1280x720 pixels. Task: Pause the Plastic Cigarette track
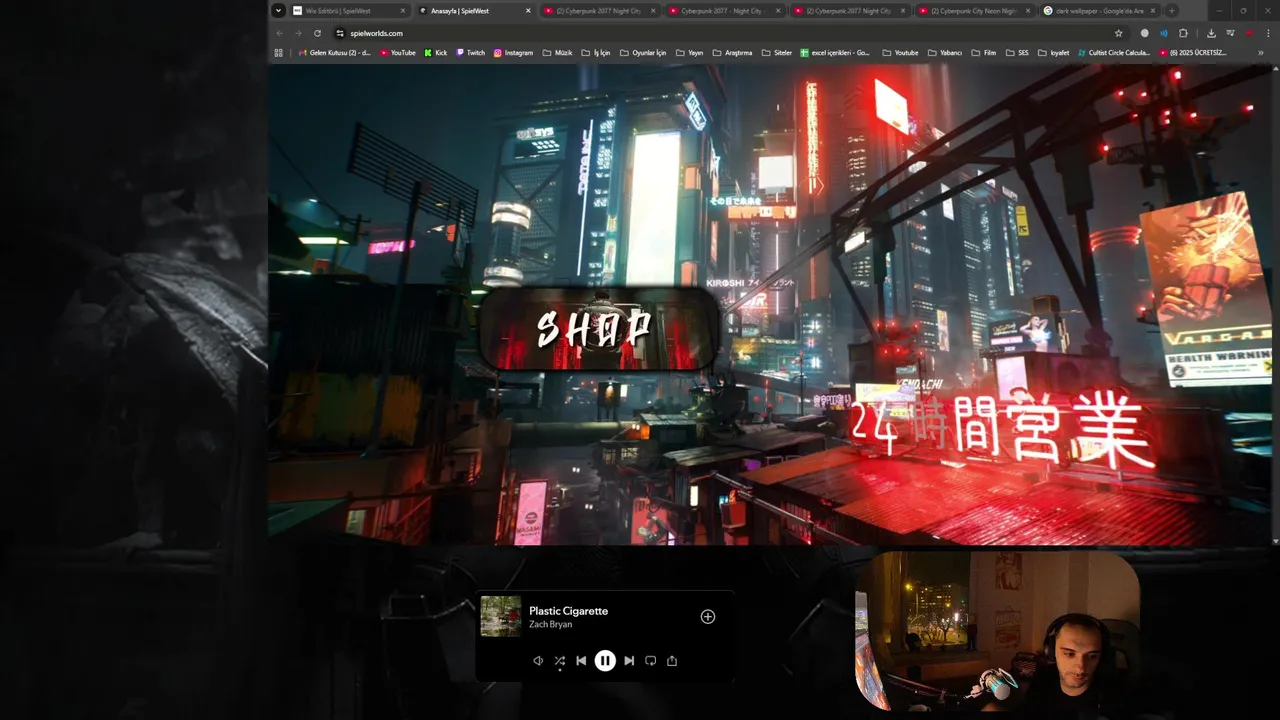click(605, 660)
